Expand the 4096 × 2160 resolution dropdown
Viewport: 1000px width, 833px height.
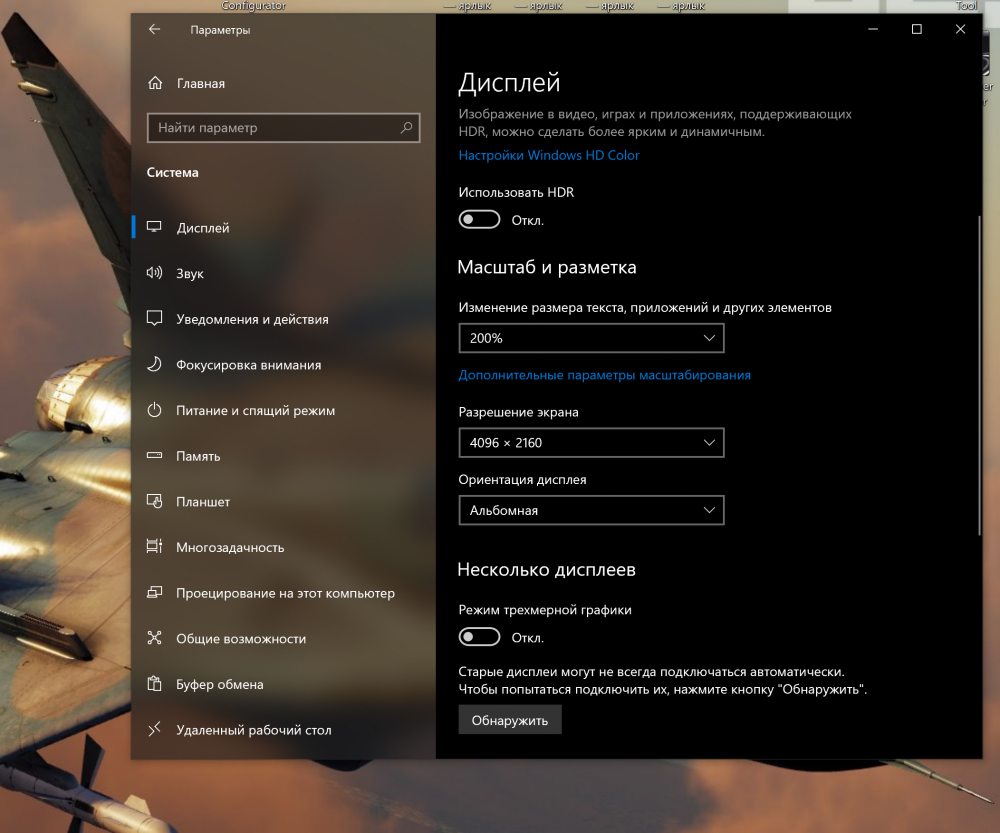tap(590, 442)
